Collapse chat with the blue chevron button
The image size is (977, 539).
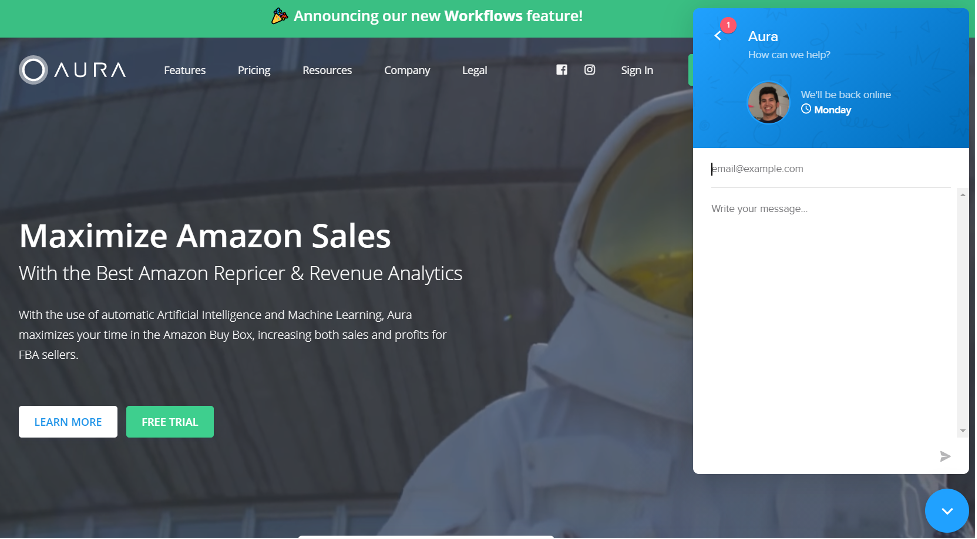pyautogui.click(x=946, y=511)
